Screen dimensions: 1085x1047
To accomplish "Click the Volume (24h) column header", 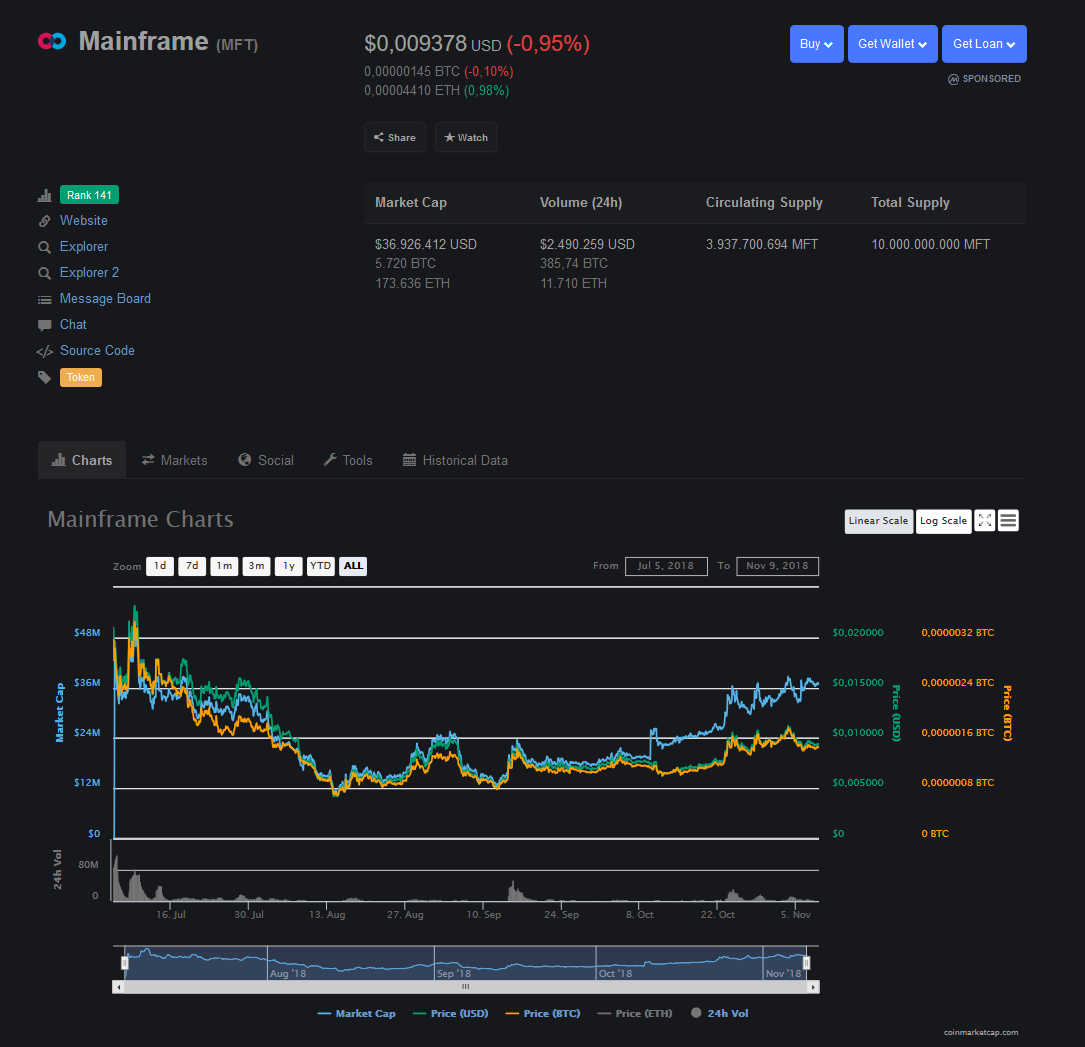I will [581, 203].
